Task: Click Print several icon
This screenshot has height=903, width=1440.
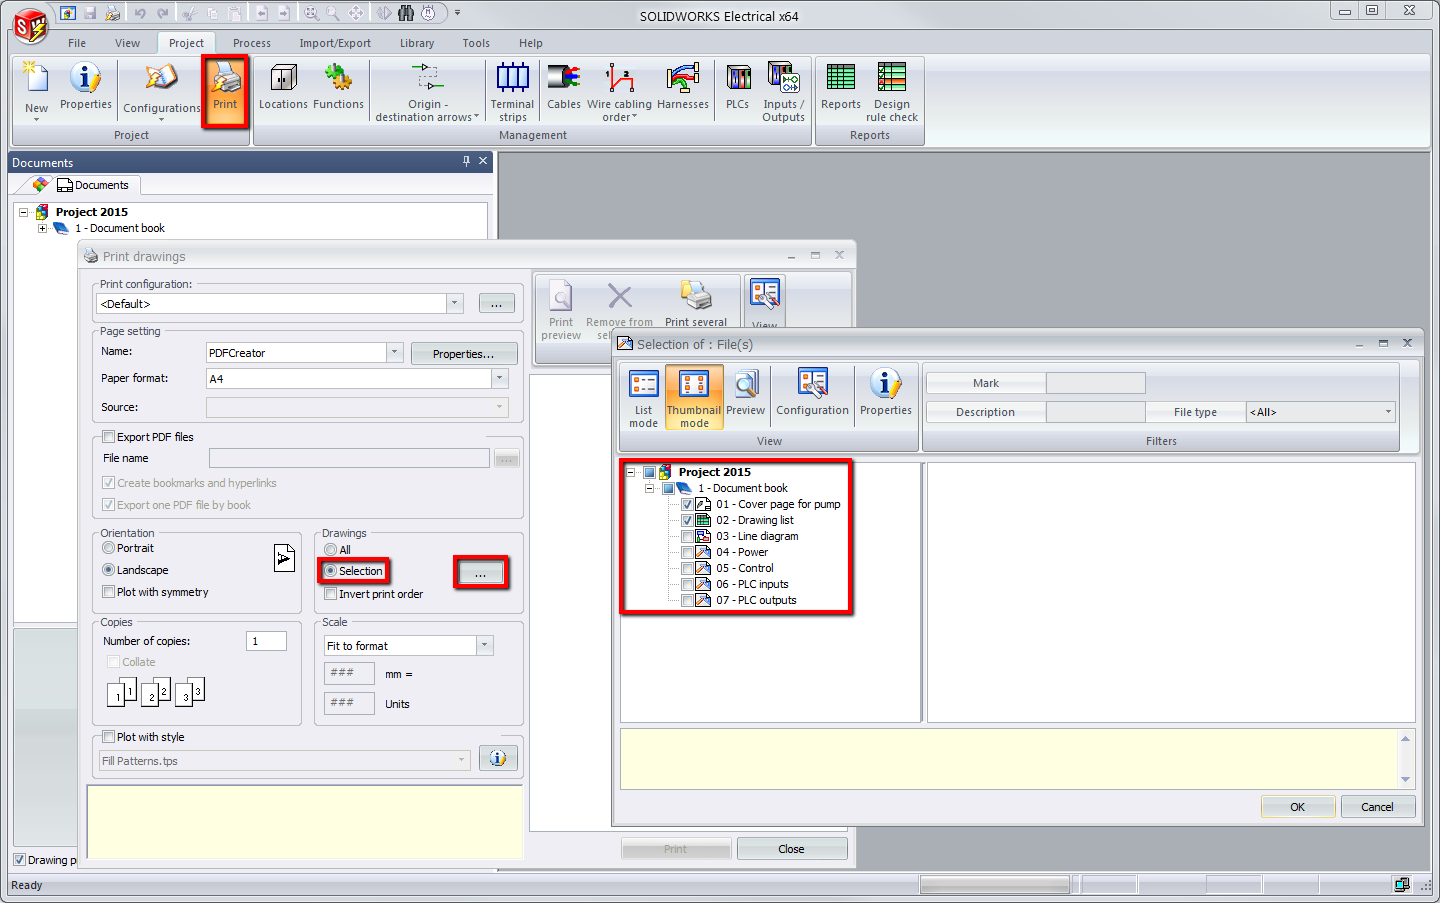Action: (696, 305)
